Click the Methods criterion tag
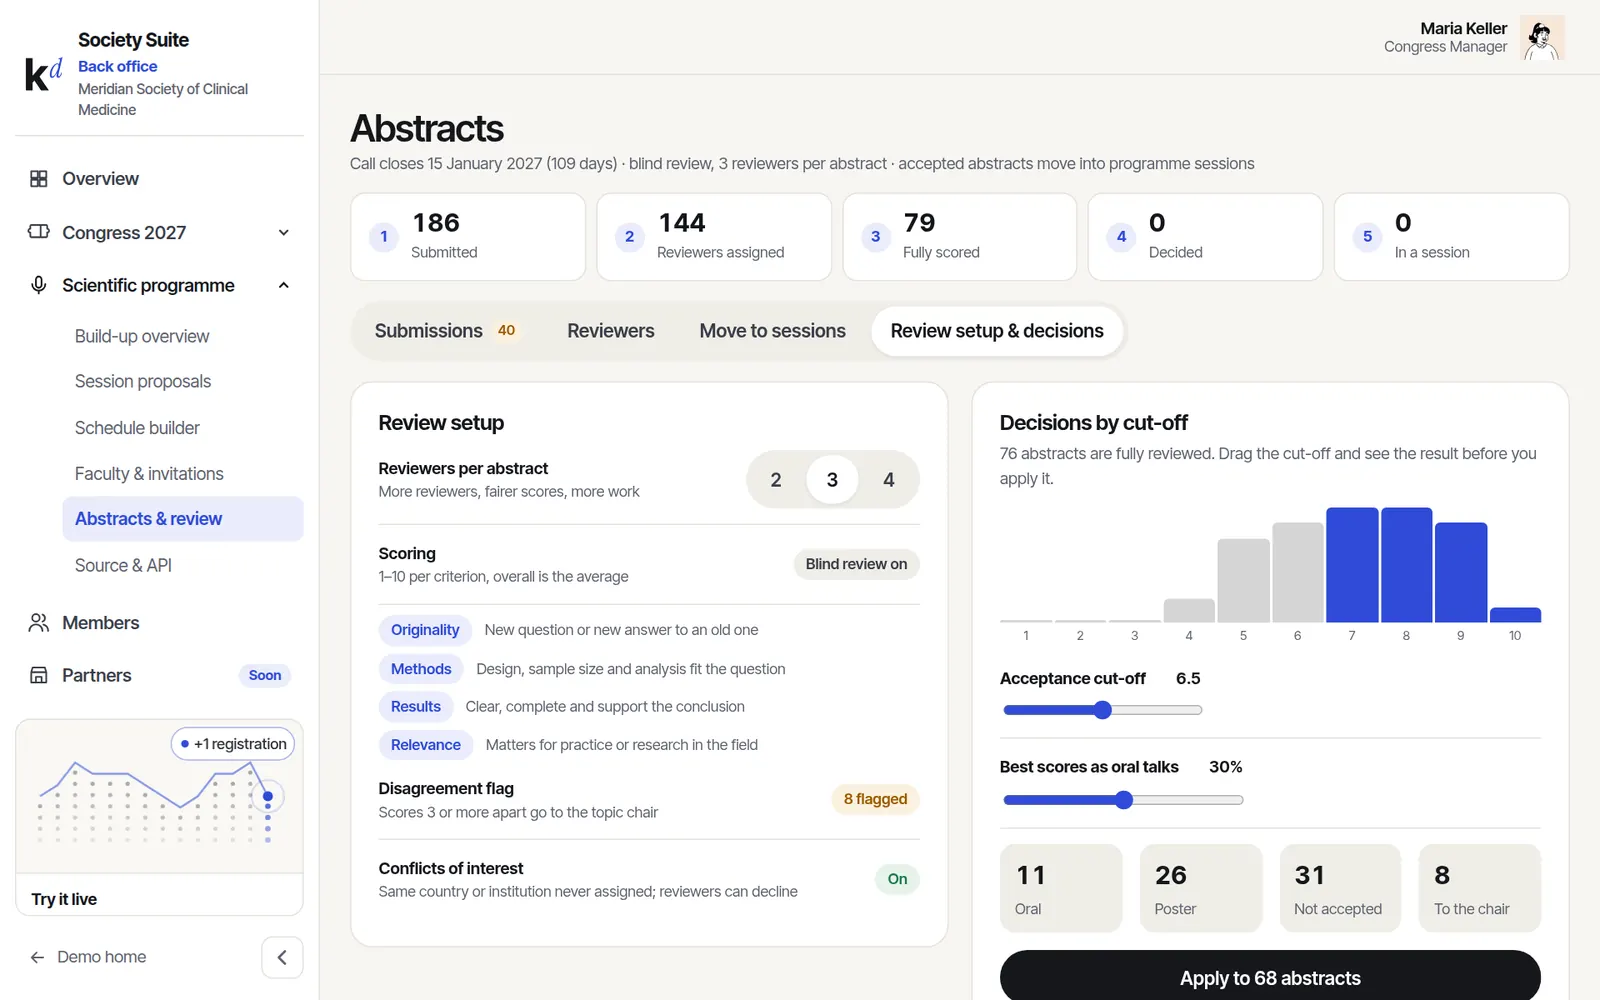The height and width of the screenshot is (1000, 1600). click(421, 669)
